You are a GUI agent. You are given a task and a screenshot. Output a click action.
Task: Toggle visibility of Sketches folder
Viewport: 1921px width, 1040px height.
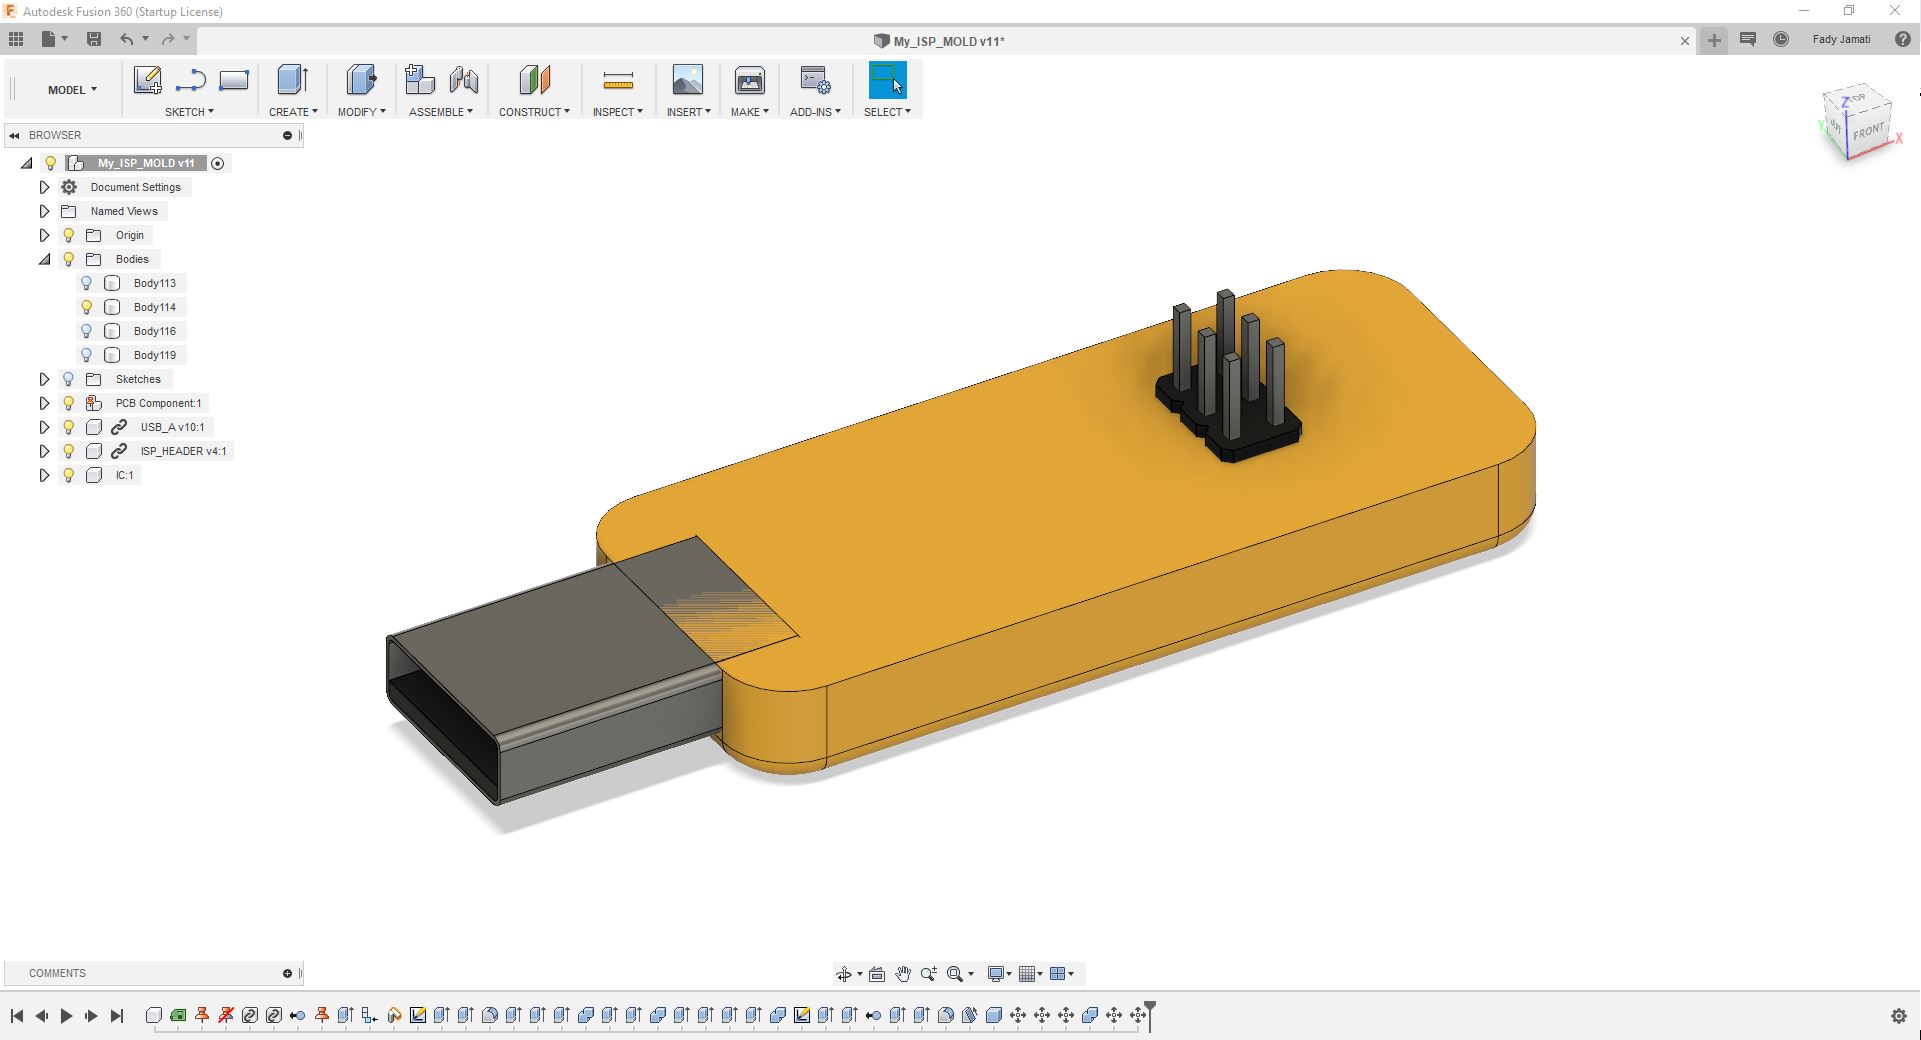tap(69, 379)
